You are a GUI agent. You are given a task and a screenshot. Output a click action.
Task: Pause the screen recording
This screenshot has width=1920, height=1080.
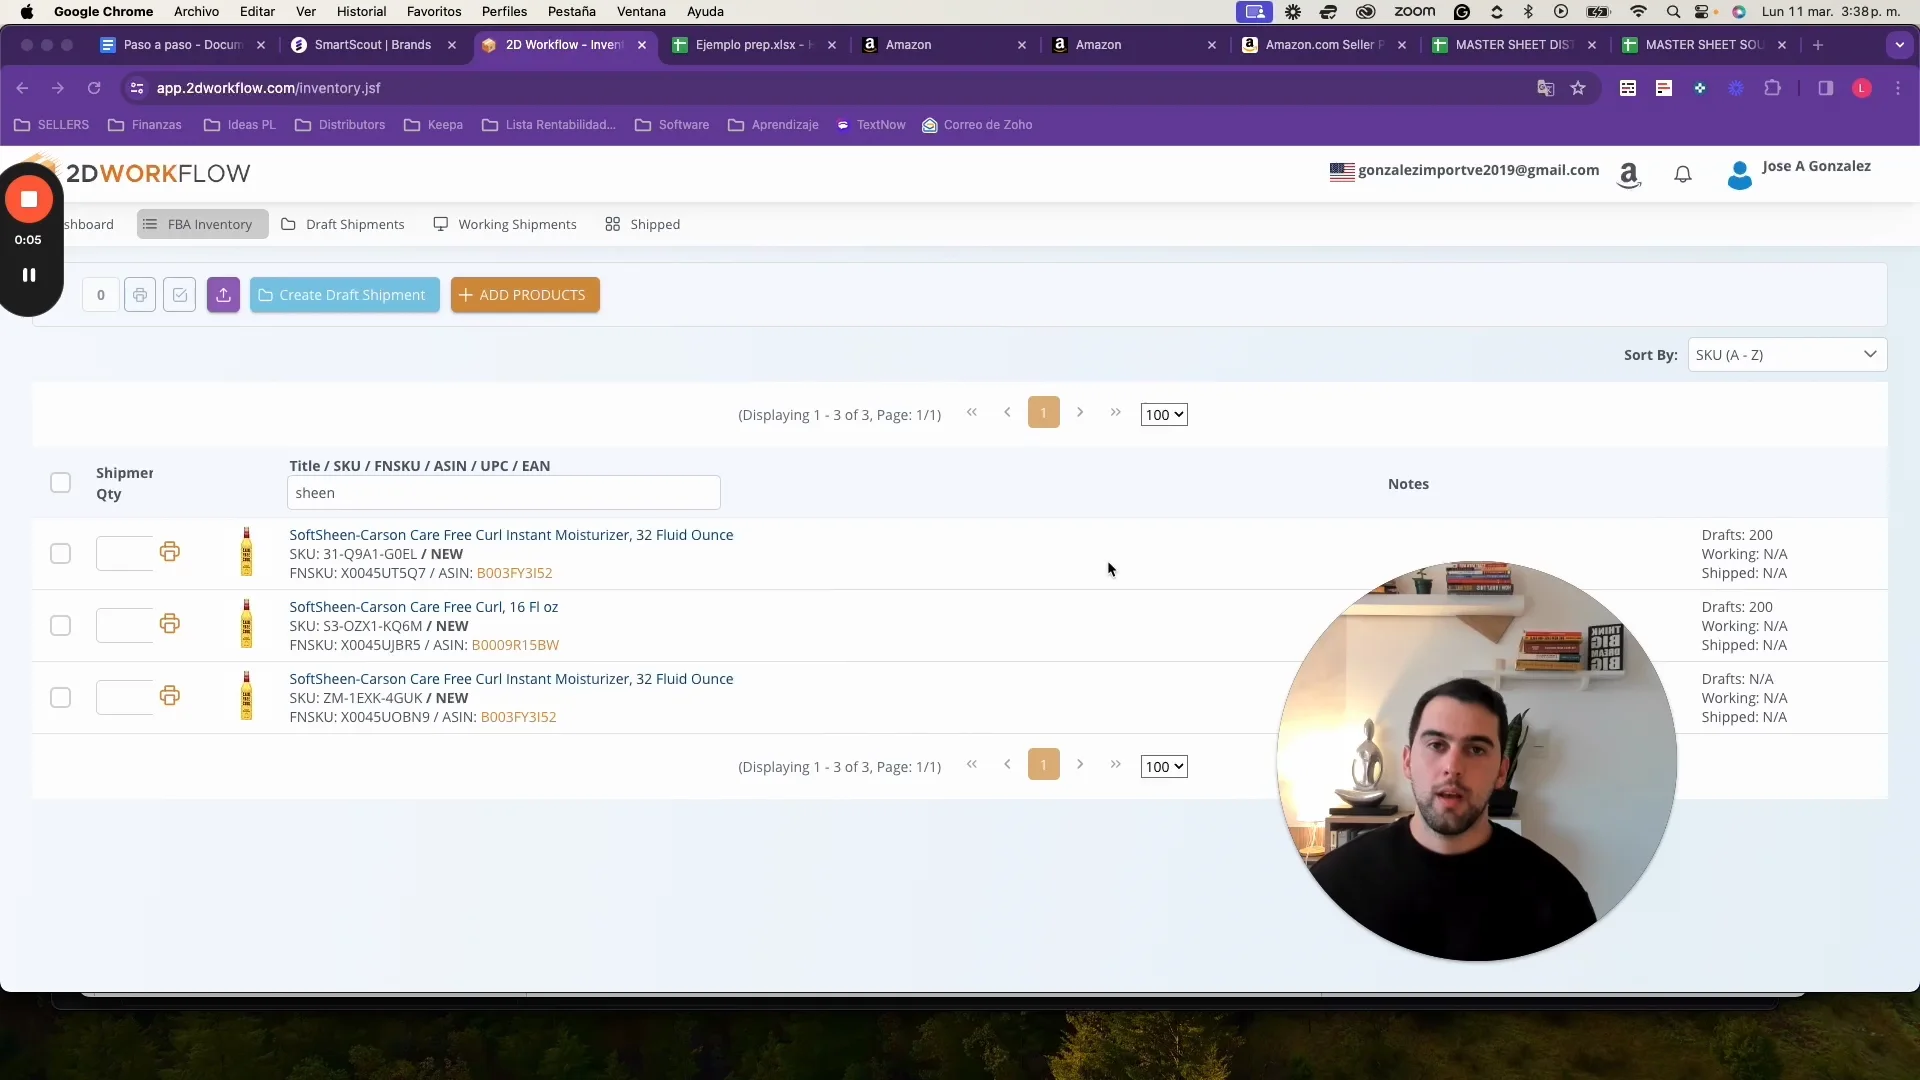point(29,275)
